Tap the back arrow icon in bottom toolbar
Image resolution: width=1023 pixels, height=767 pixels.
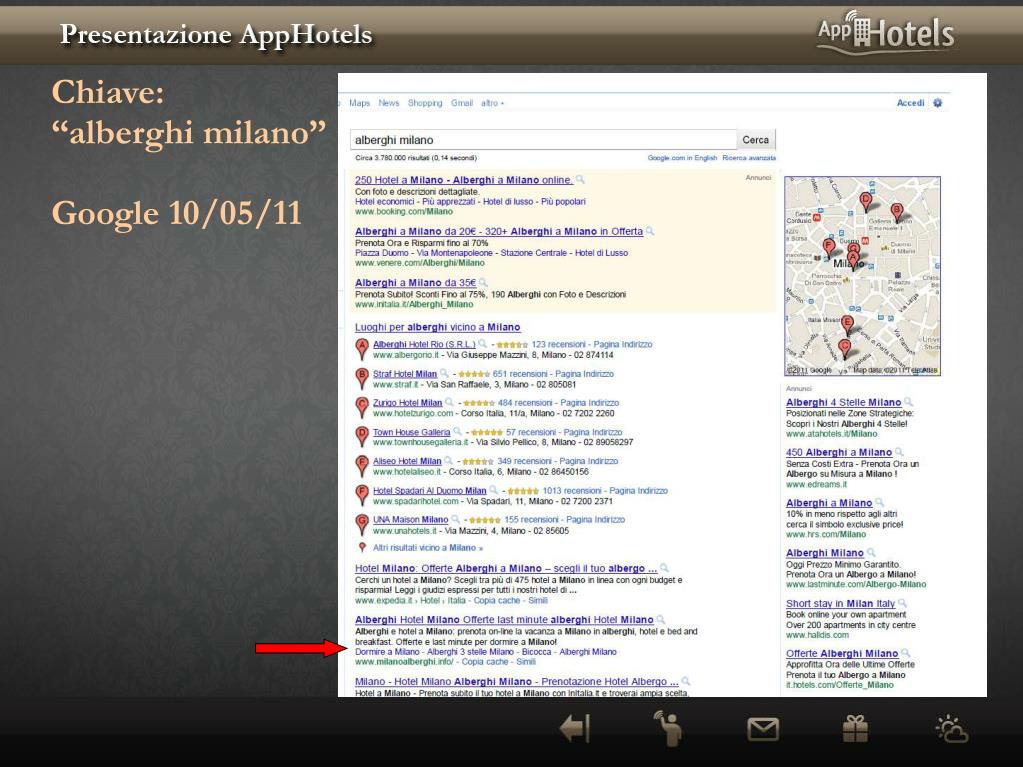[575, 729]
